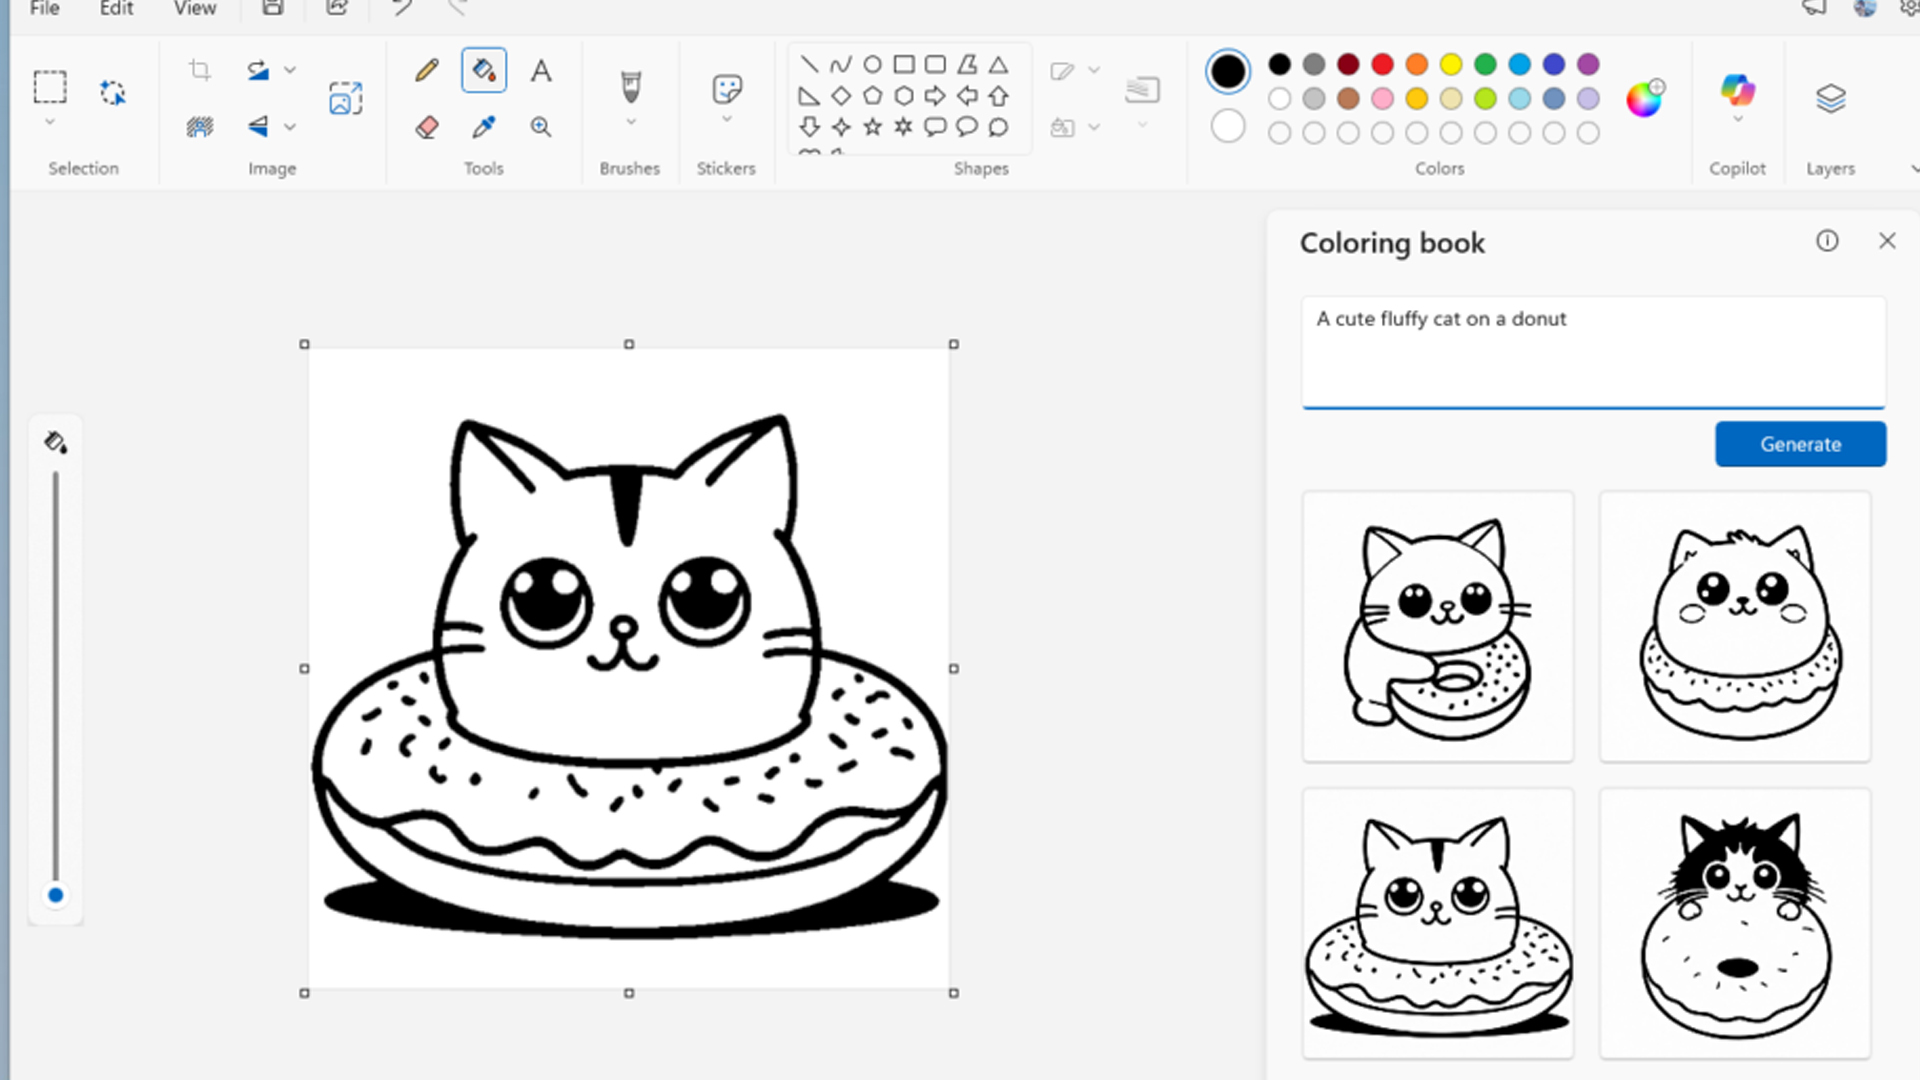Open the Layers panel
Image resolution: width=1920 pixels, height=1080 pixels.
(1830, 98)
